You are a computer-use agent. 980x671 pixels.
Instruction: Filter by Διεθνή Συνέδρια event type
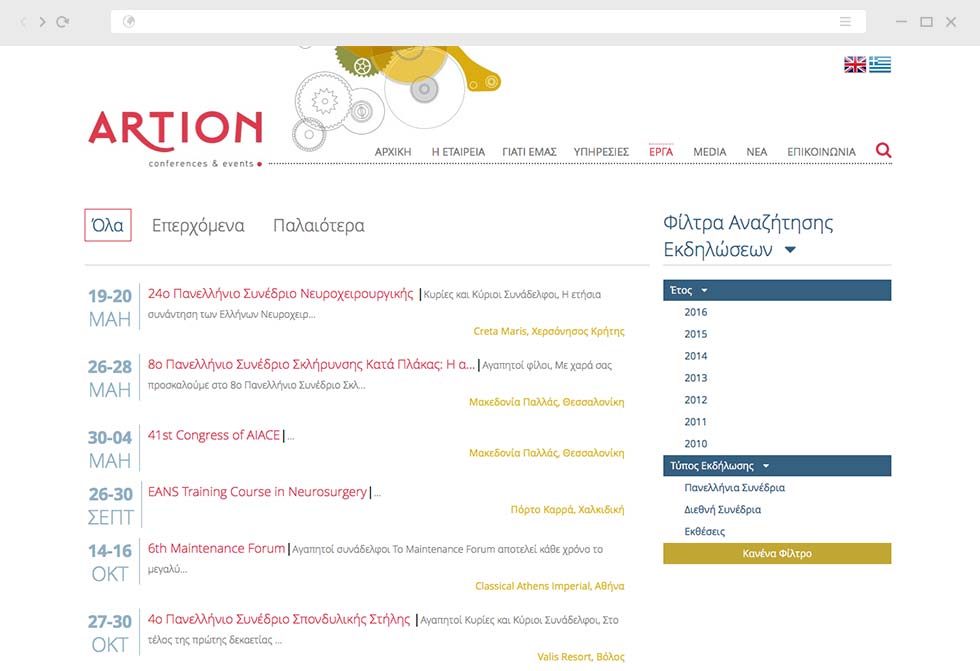tap(722, 510)
